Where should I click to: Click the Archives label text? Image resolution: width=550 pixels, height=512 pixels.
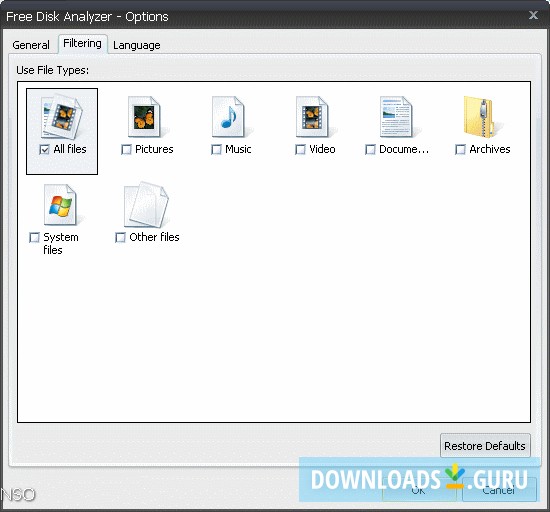pyautogui.click(x=490, y=149)
